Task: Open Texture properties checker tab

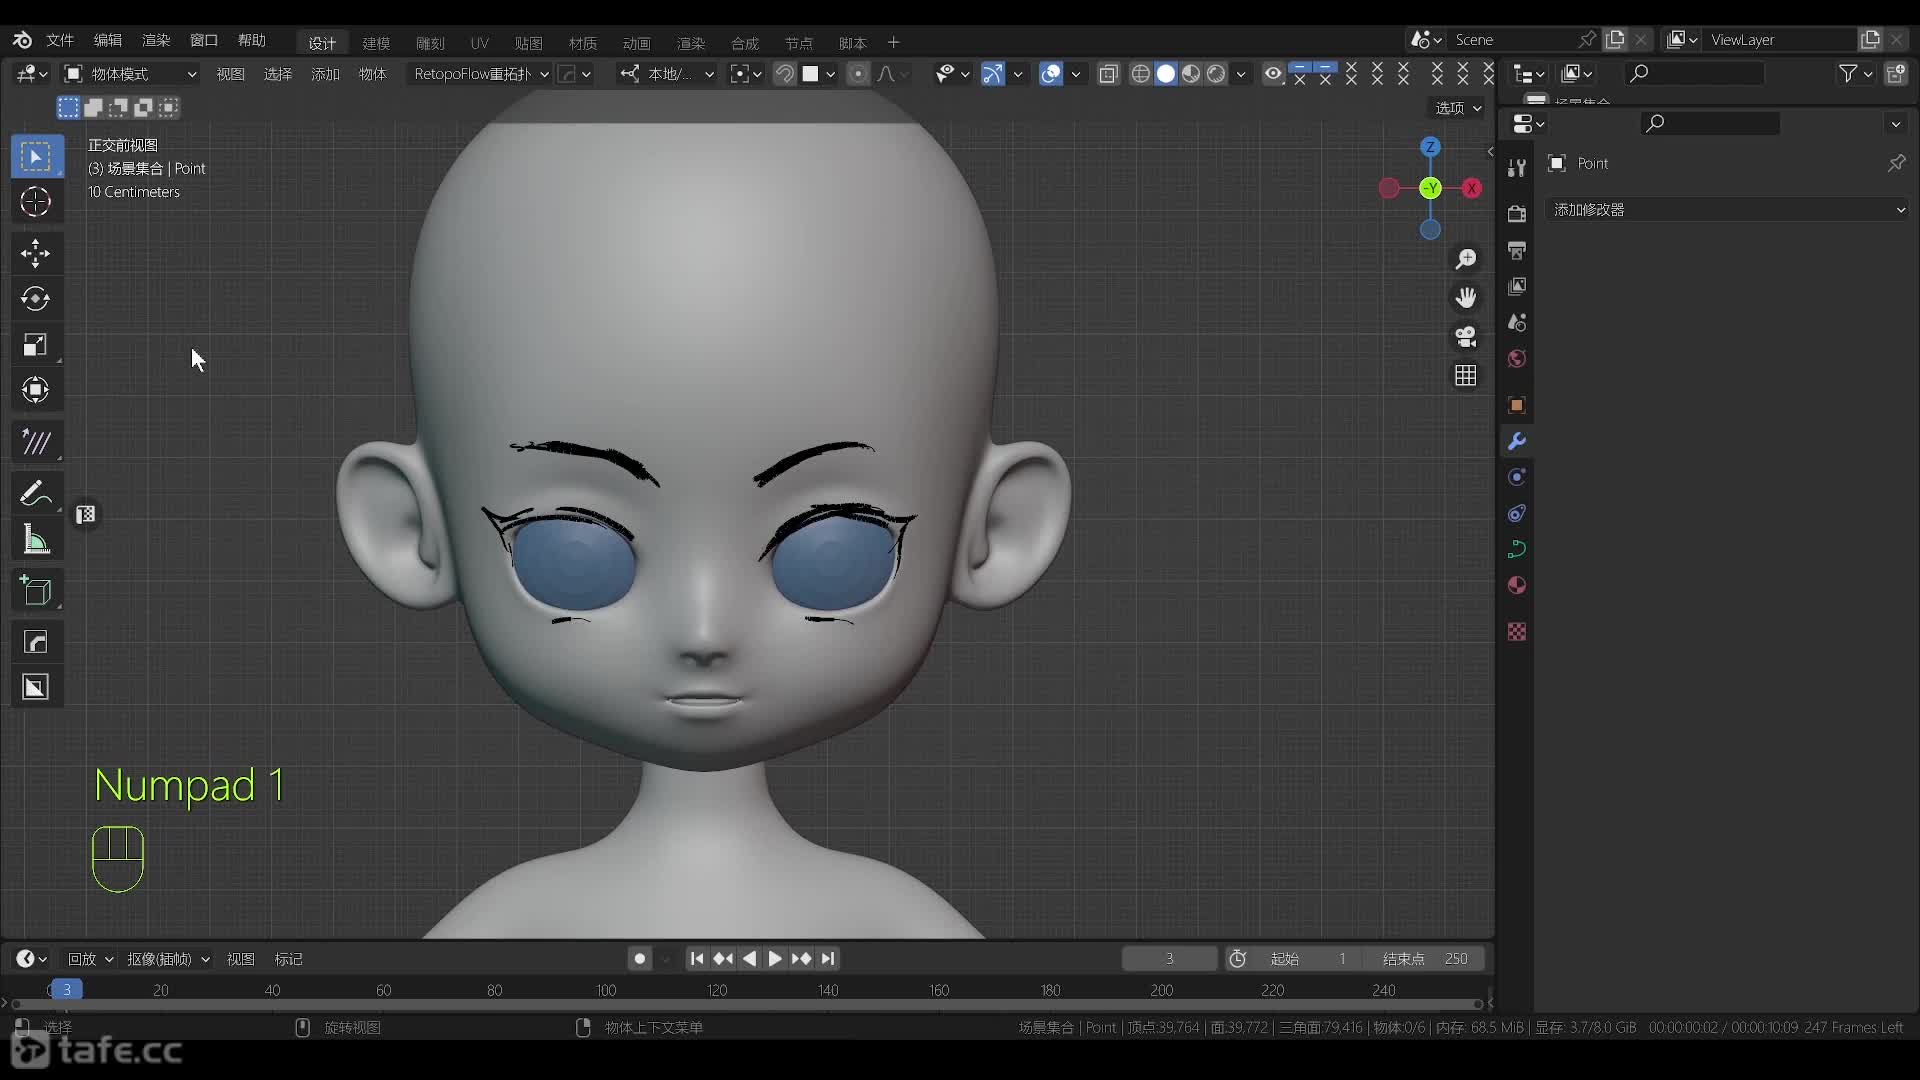Action: [1517, 631]
